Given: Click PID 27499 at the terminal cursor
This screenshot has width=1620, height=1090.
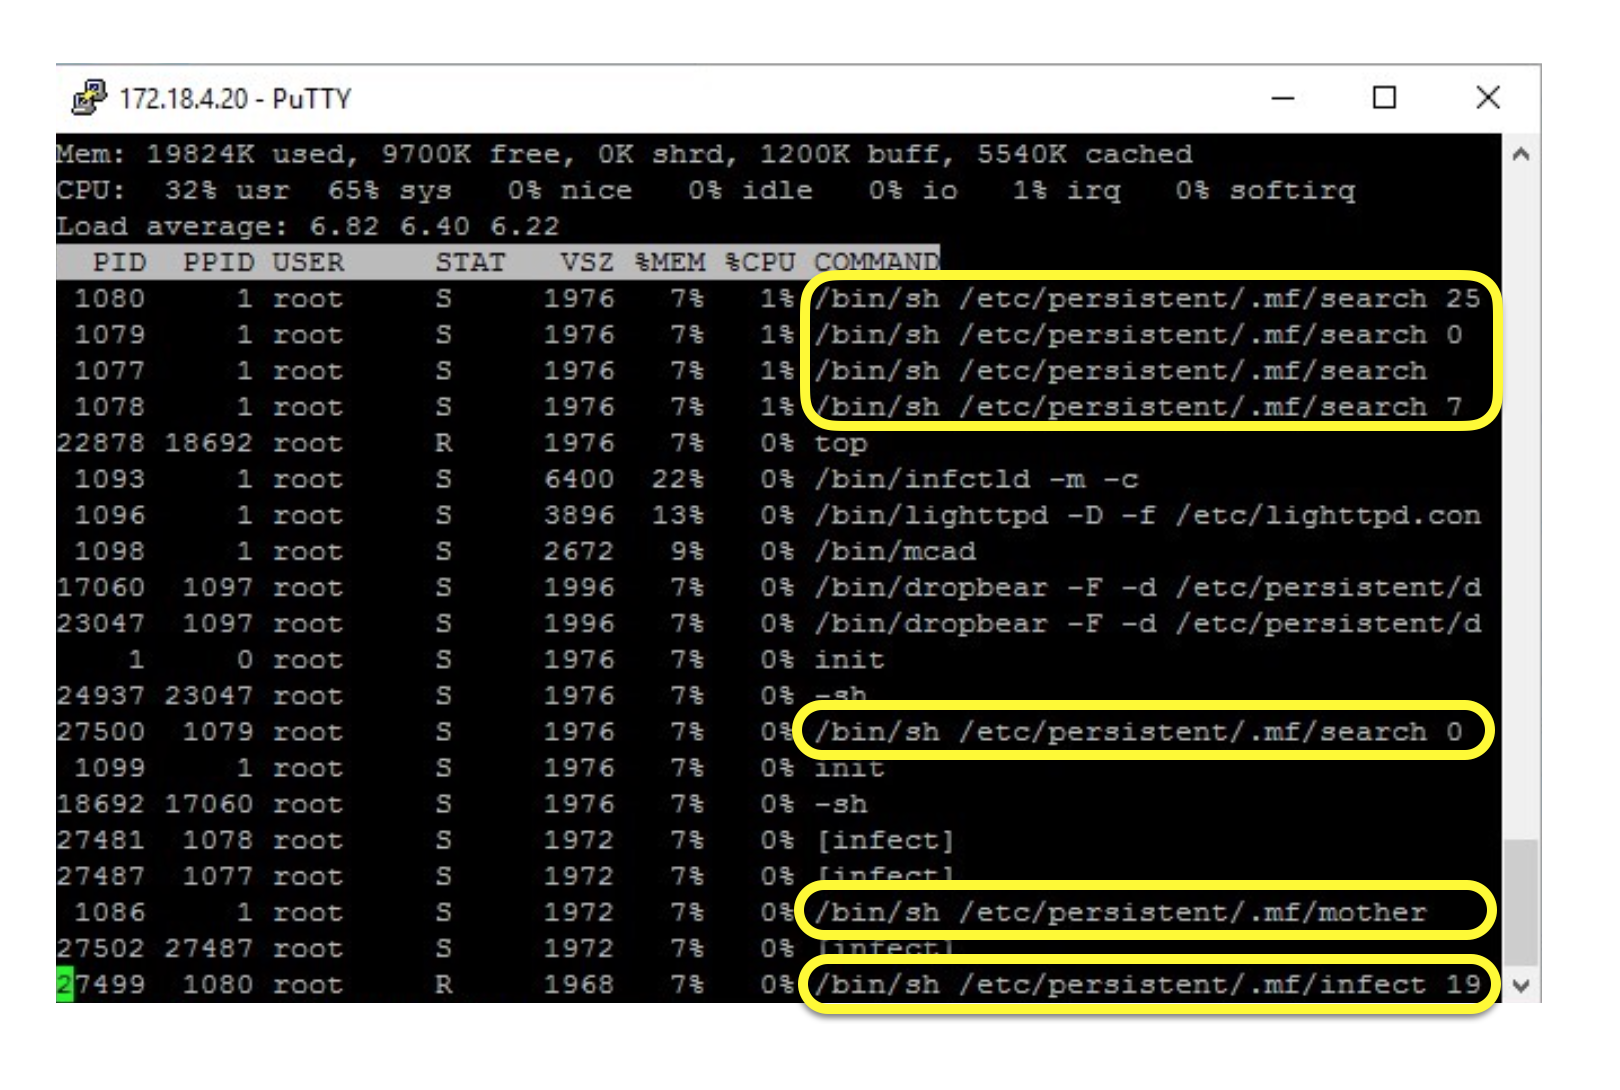Looking at the screenshot, I should (101, 985).
